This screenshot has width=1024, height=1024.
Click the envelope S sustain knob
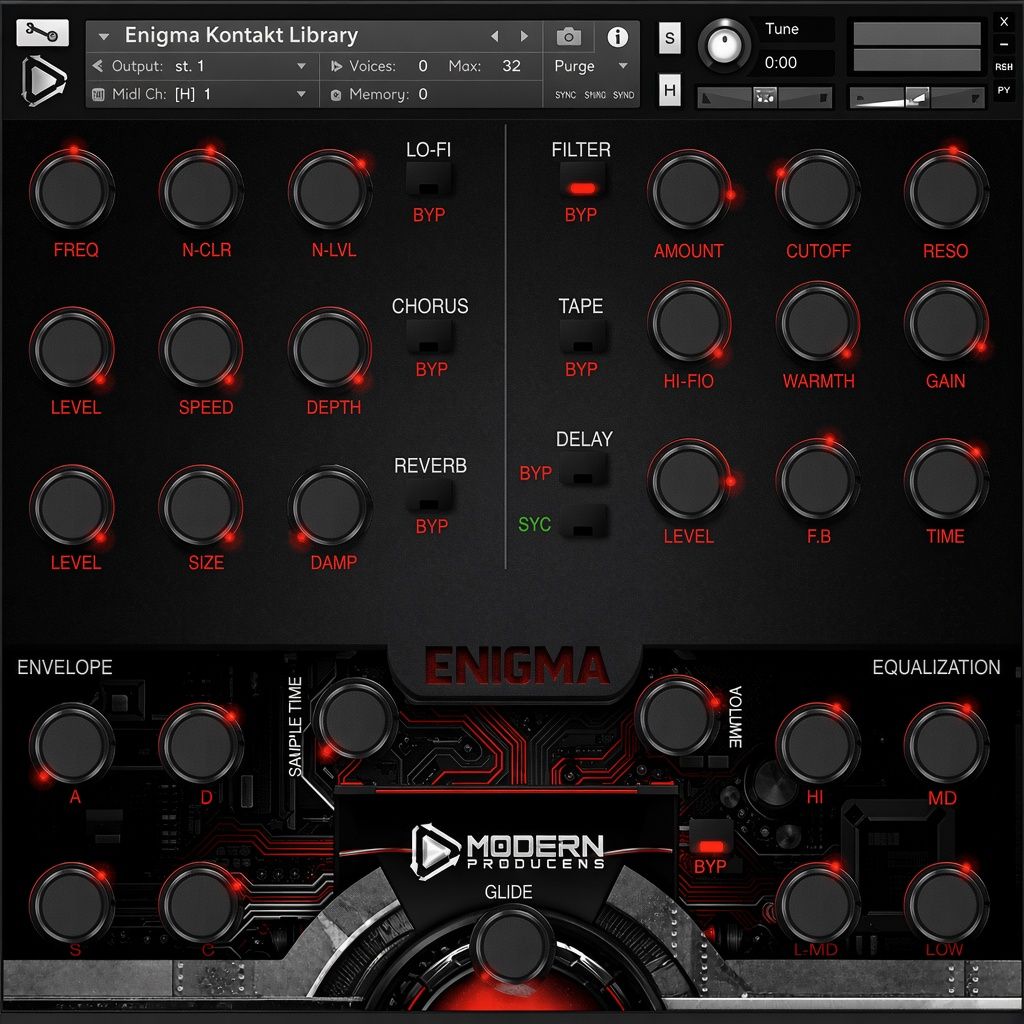pyautogui.click(x=72, y=903)
